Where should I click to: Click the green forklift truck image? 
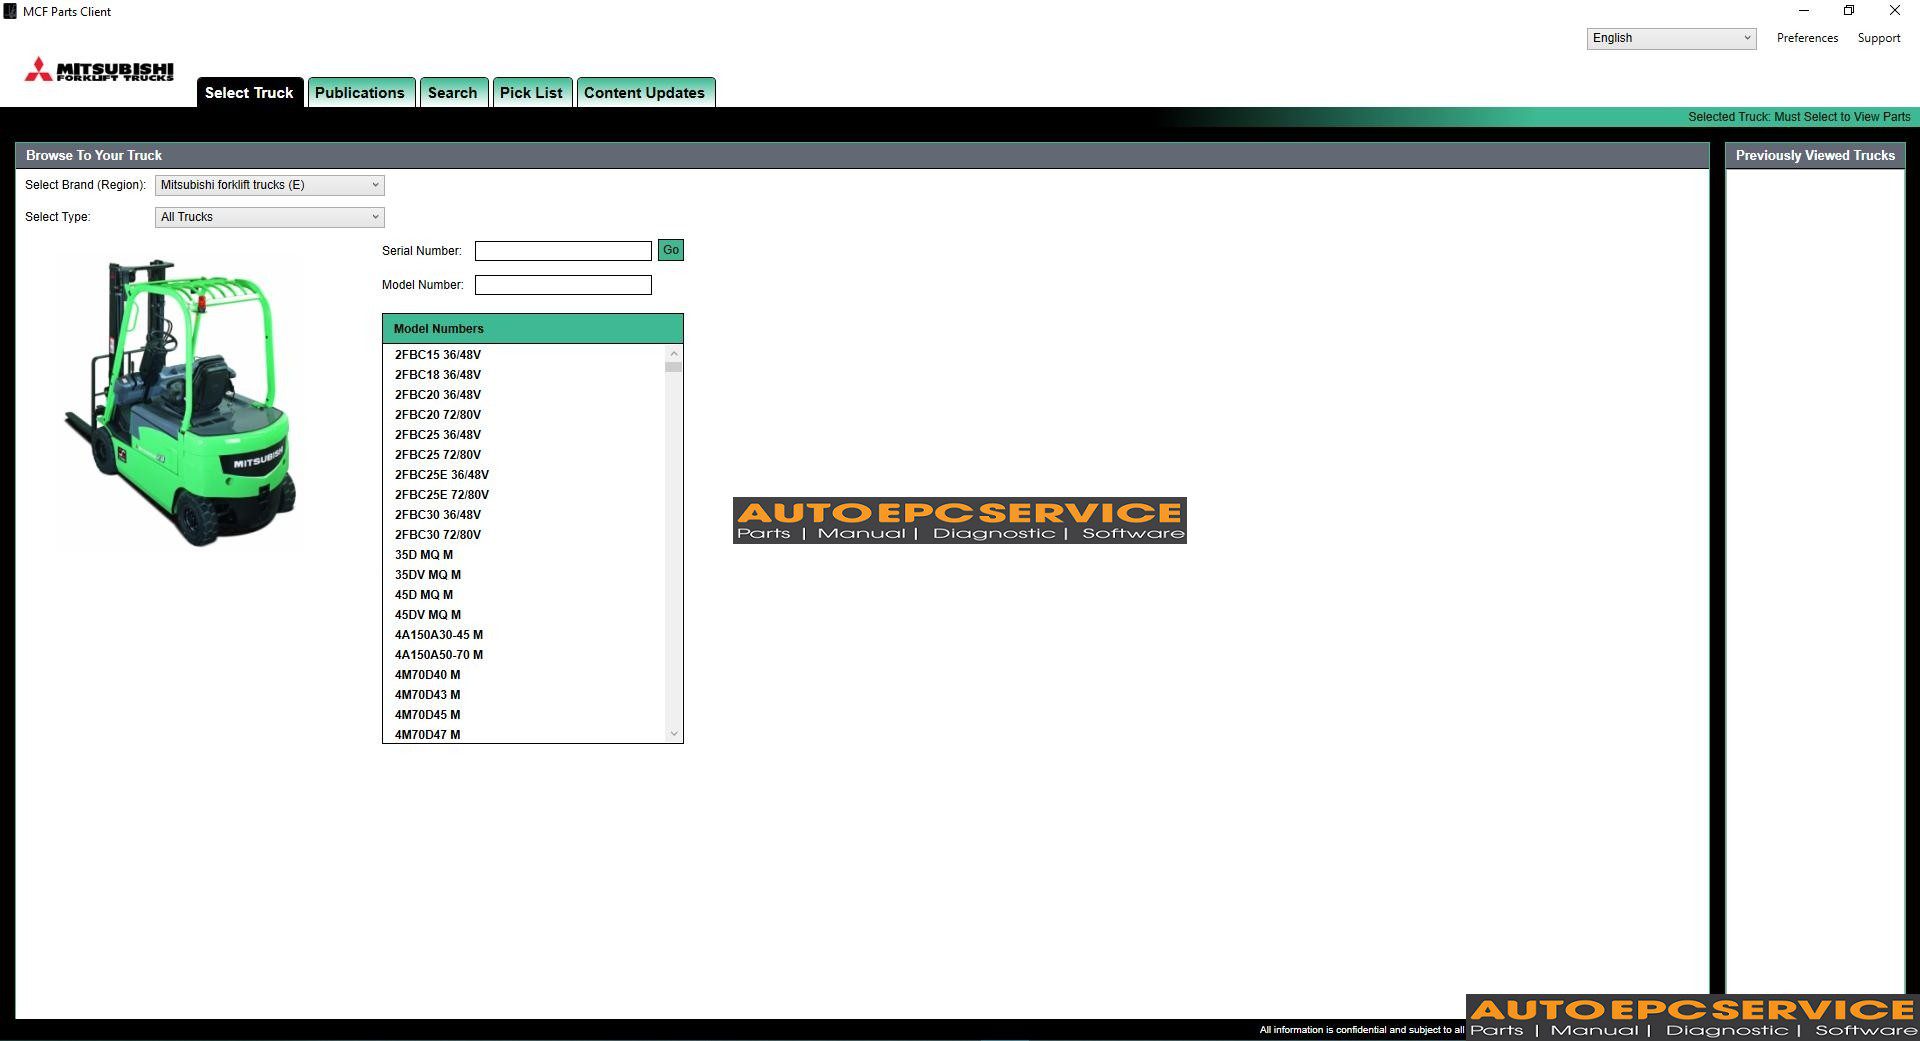pyautogui.click(x=181, y=402)
